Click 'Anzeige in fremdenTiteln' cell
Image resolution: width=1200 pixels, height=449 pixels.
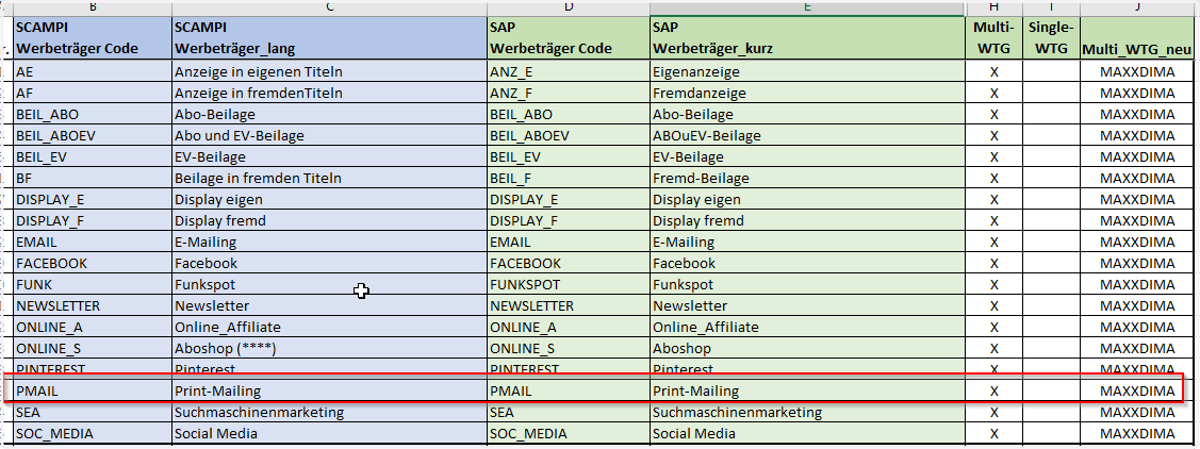329,92
